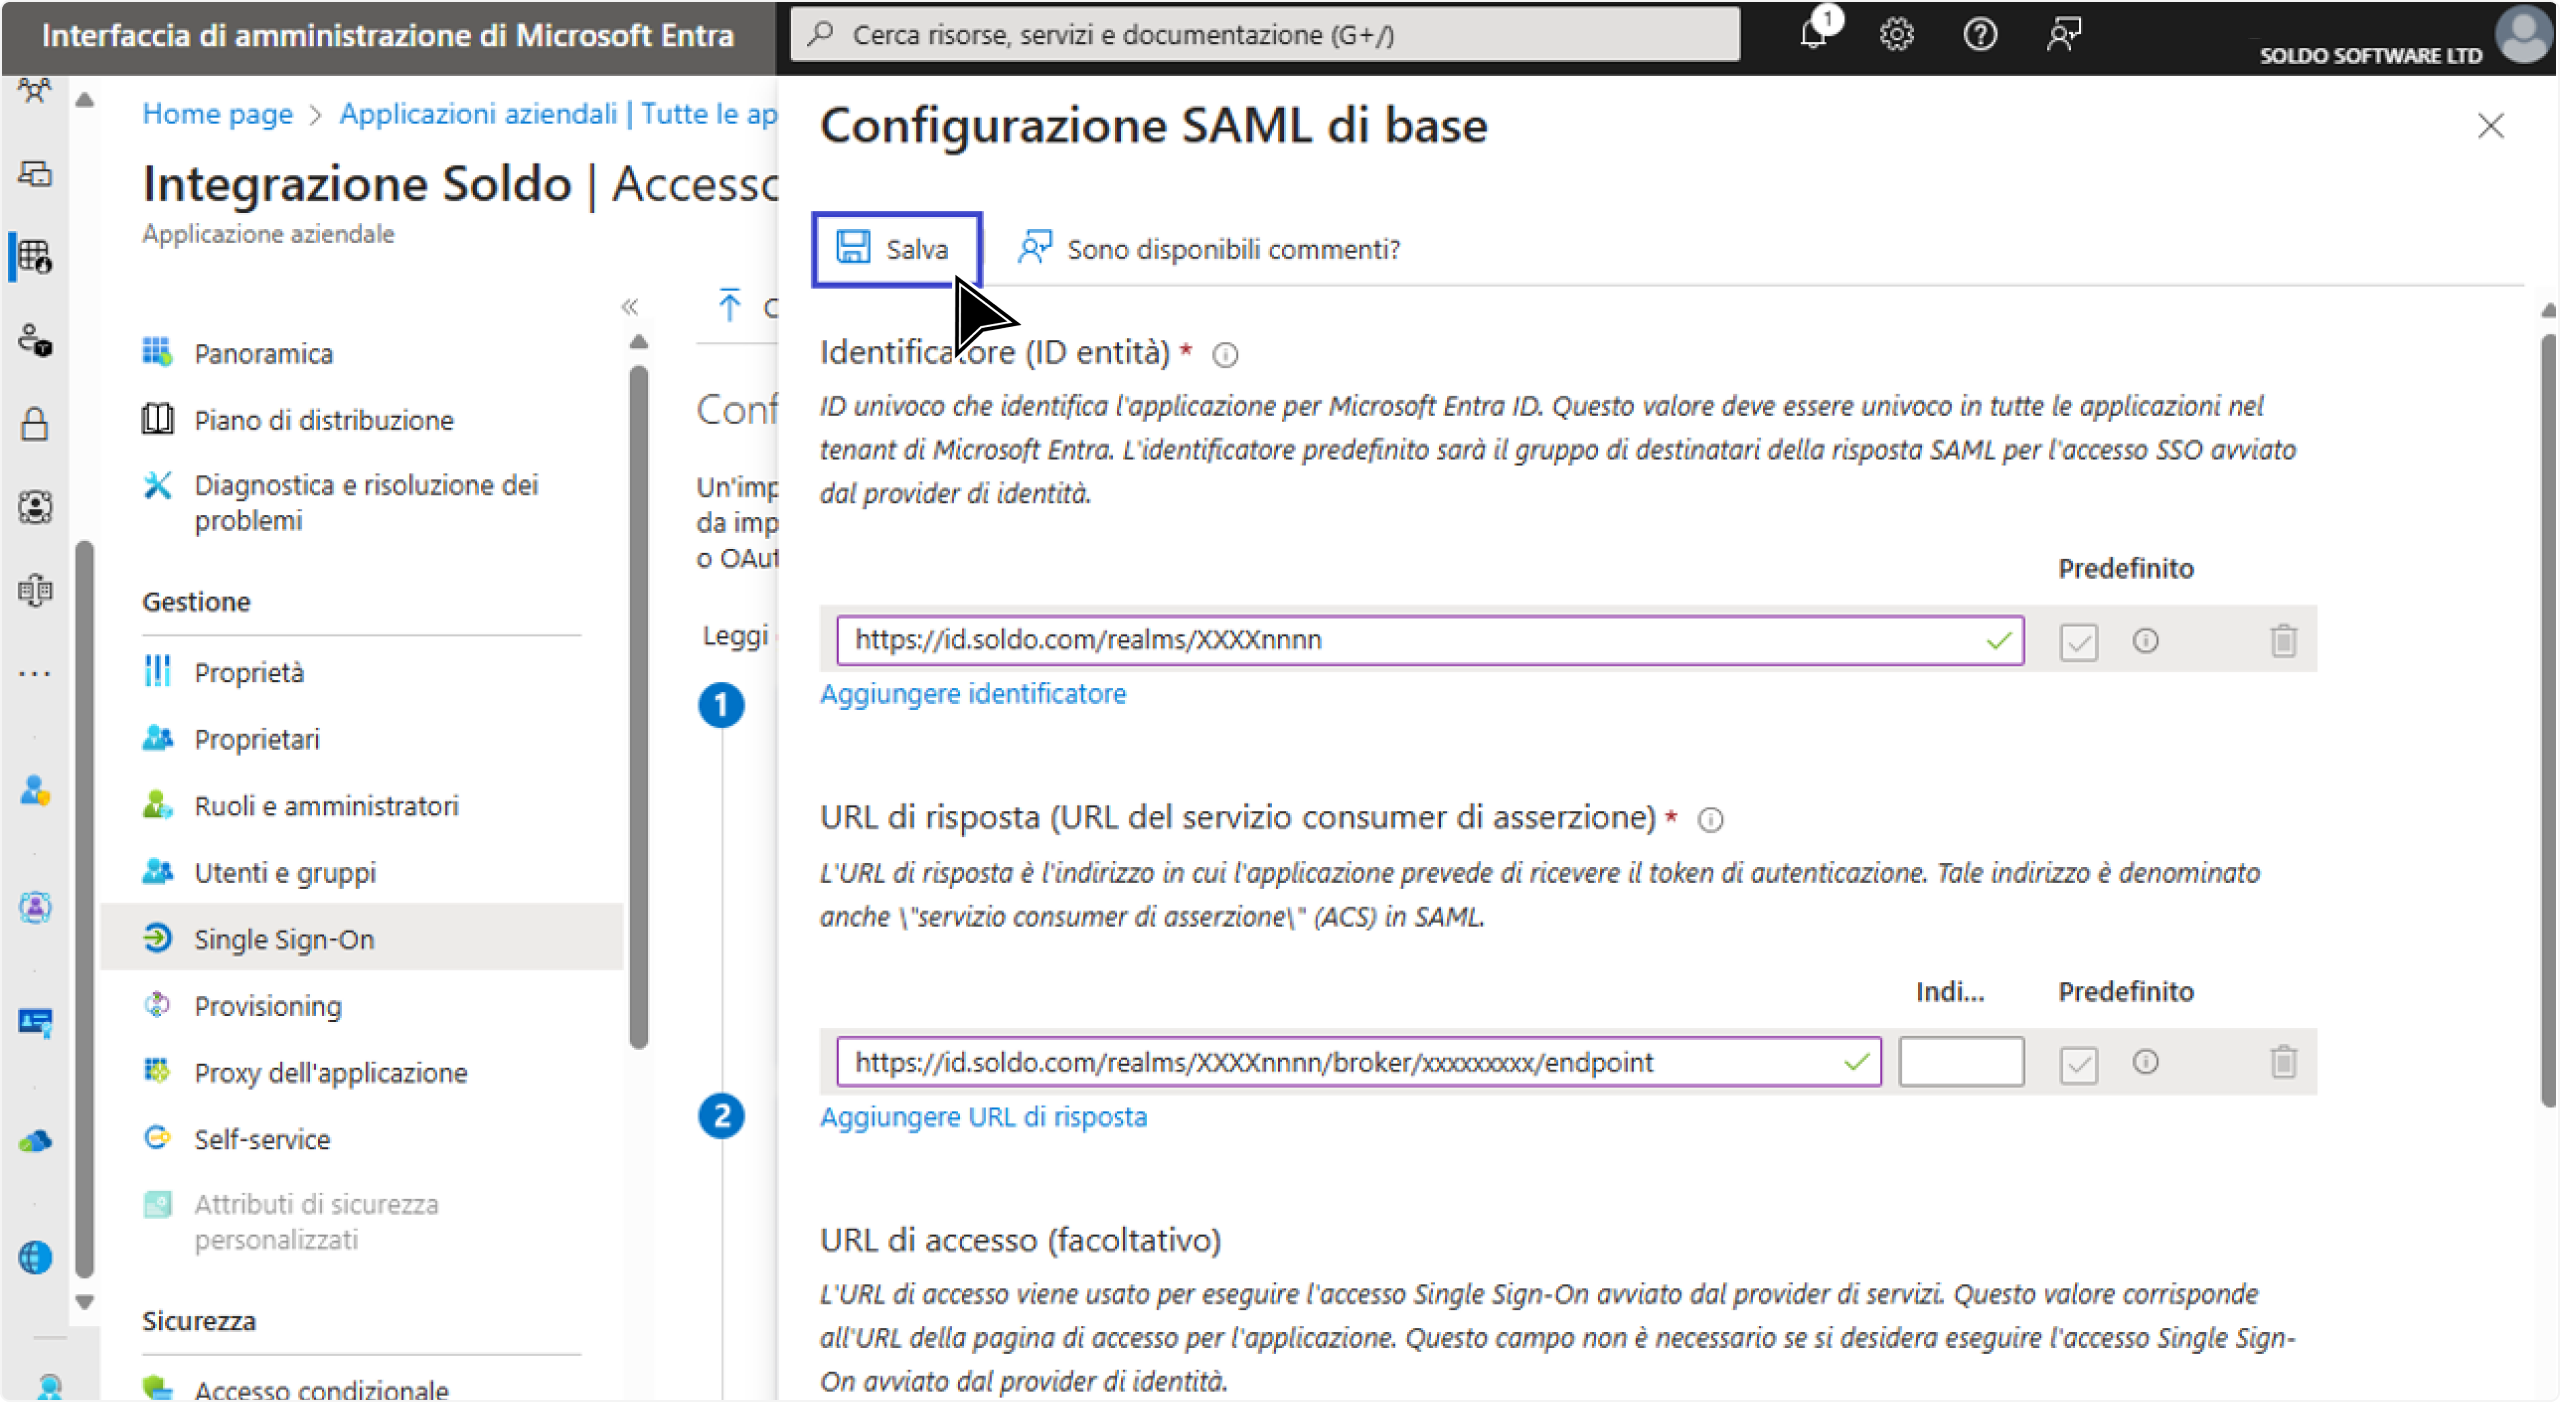Image resolution: width=2560 pixels, height=1402 pixels.
Task: Open the circular purple user icon in left rail
Action: [35, 908]
